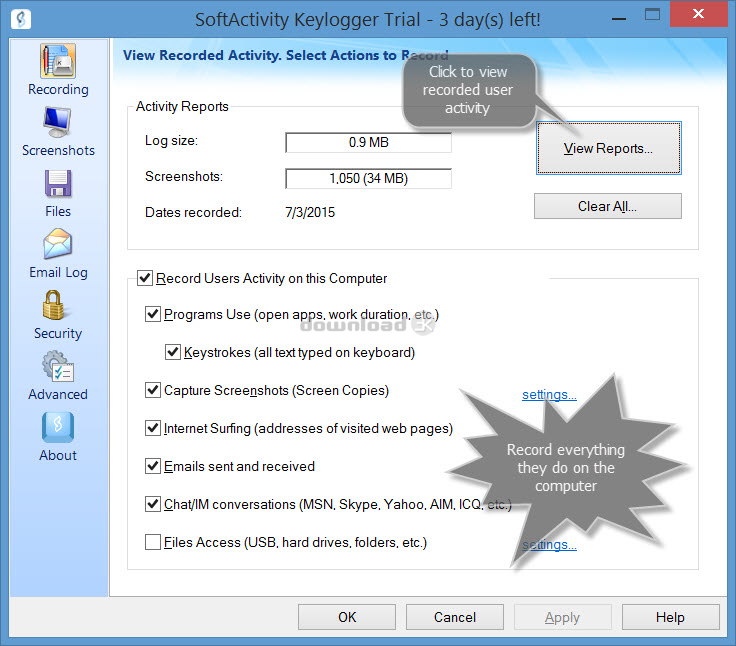This screenshot has width=736, height=646.
Task: Click the Log size field
Action: pos(368,143)
